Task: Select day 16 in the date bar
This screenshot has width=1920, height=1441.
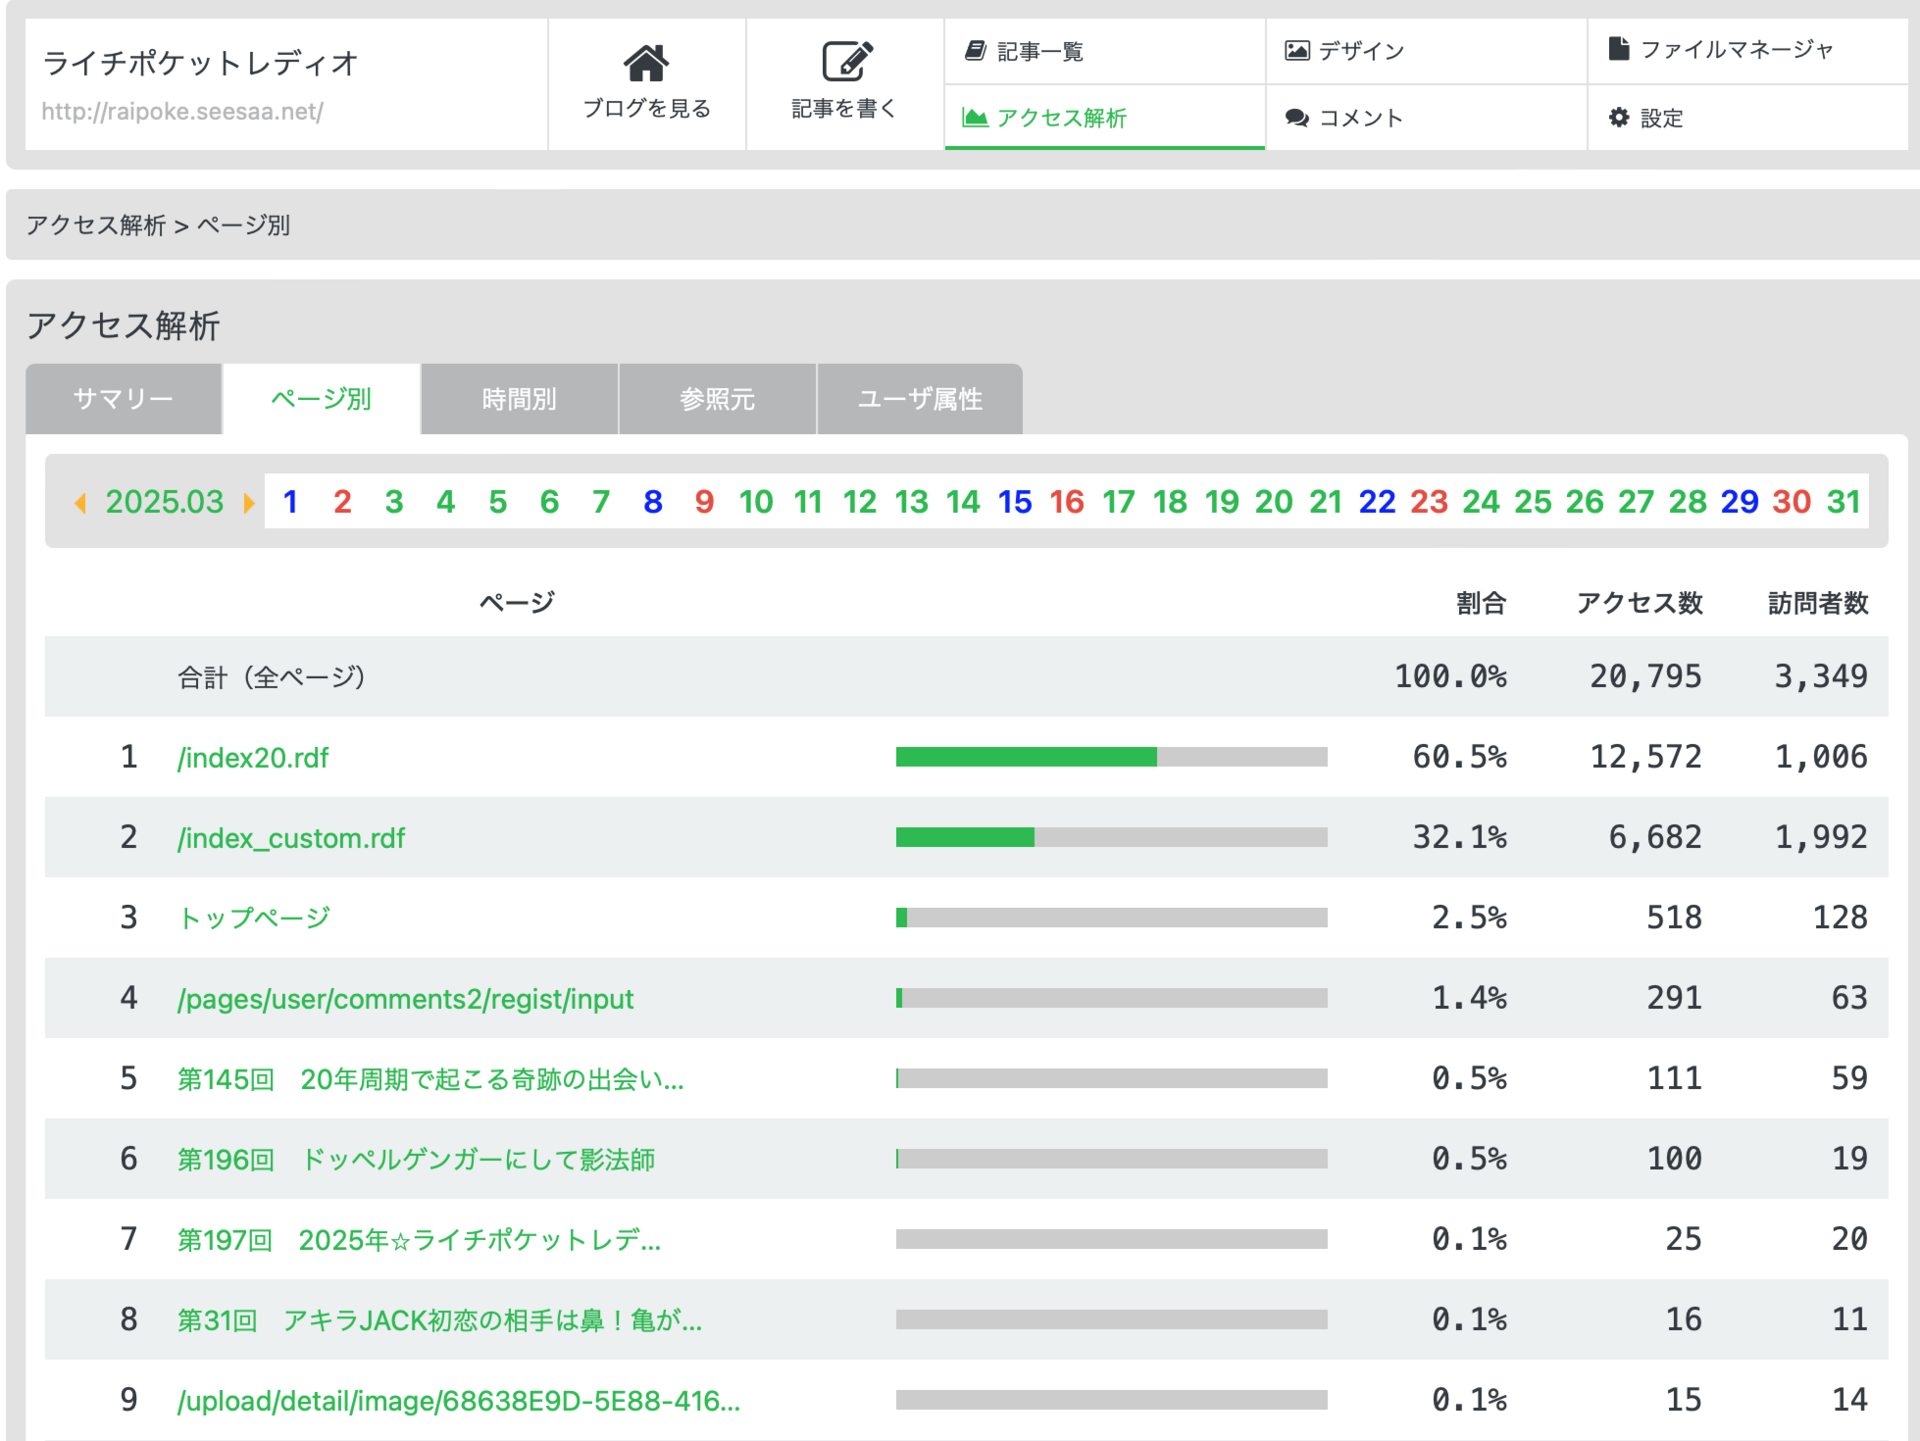Action: coord(1067,502)
